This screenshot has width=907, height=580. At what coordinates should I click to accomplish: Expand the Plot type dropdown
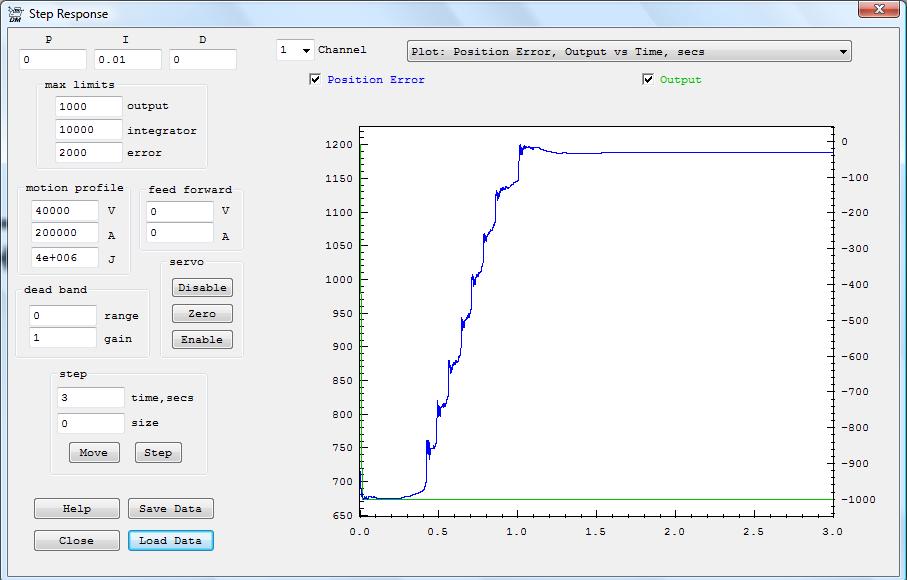tap(843, 51)
